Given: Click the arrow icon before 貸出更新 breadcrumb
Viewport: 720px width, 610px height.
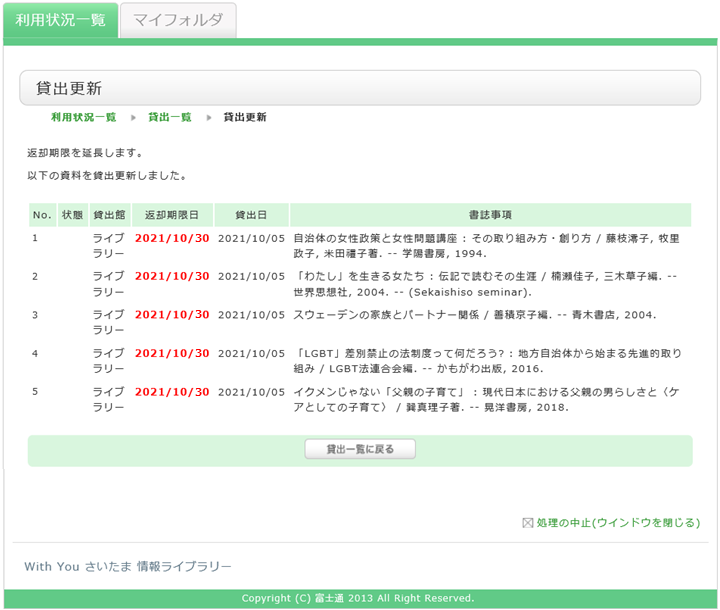Looking at the screenshot, I should pyautogui.click(x=209, y=117).
